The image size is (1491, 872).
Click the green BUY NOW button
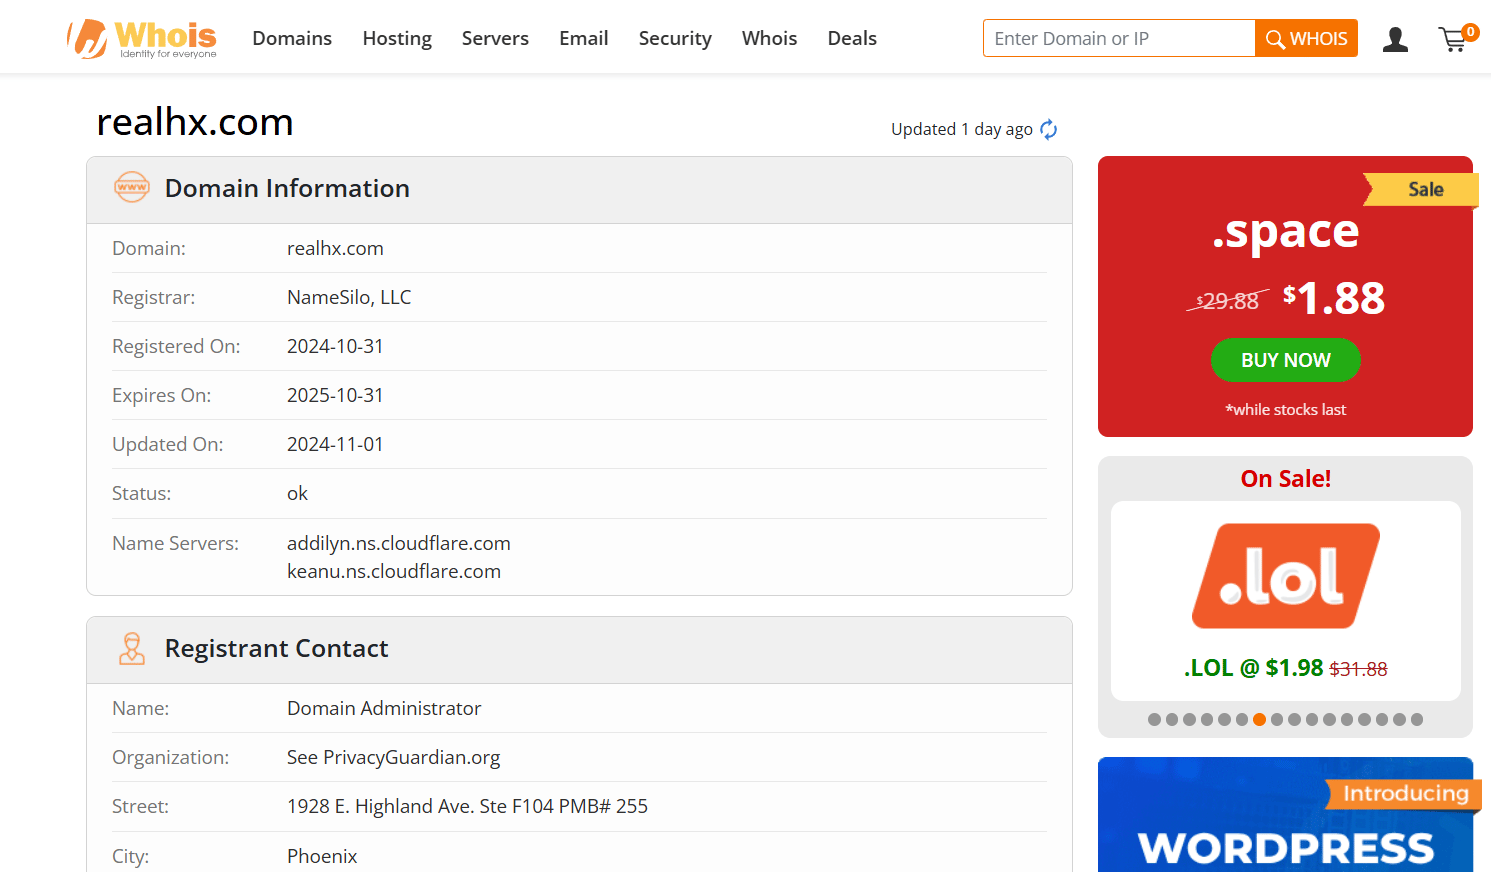(1286, 360)
